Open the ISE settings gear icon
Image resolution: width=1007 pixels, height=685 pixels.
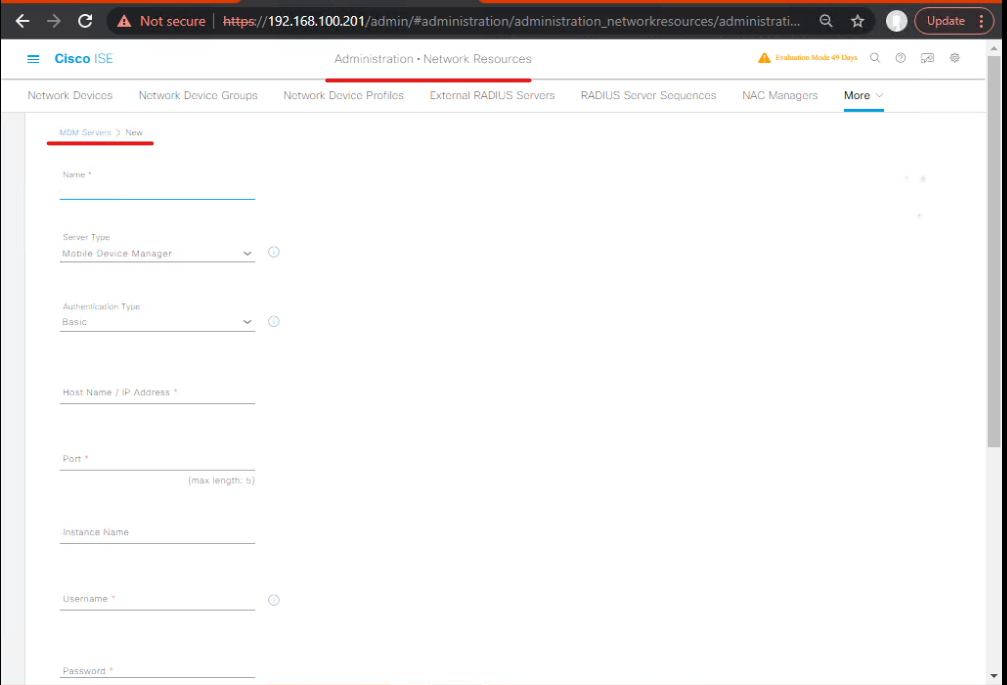pos(954,58)
